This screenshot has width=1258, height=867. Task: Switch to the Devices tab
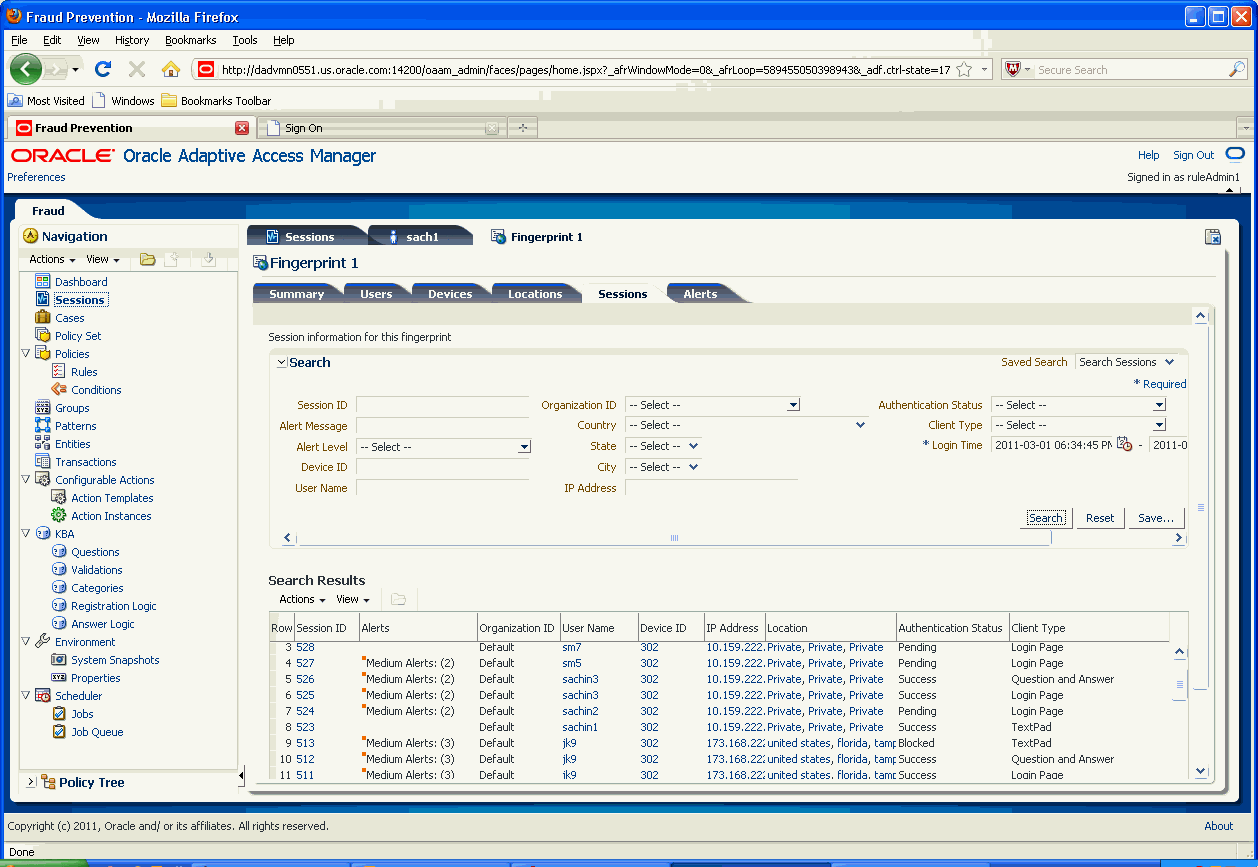449,293
